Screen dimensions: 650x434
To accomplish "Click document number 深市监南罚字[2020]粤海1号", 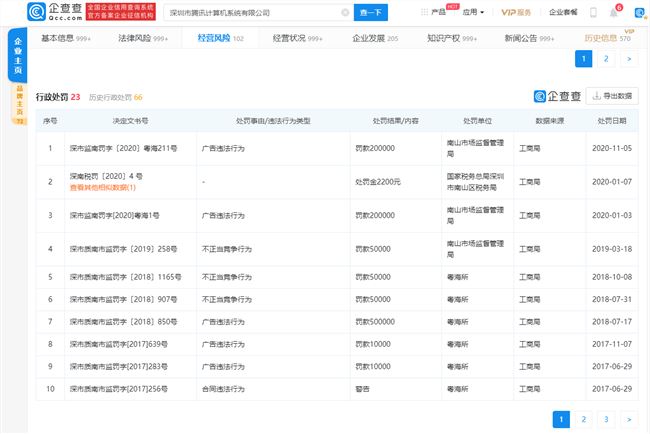I will pos(114,215).
